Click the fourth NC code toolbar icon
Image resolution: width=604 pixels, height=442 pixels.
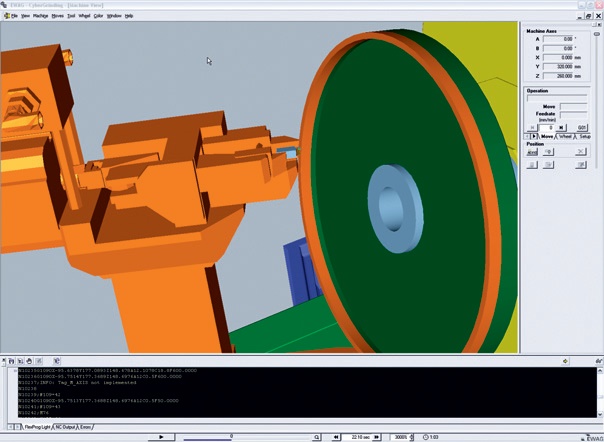[x=39, y=361]
